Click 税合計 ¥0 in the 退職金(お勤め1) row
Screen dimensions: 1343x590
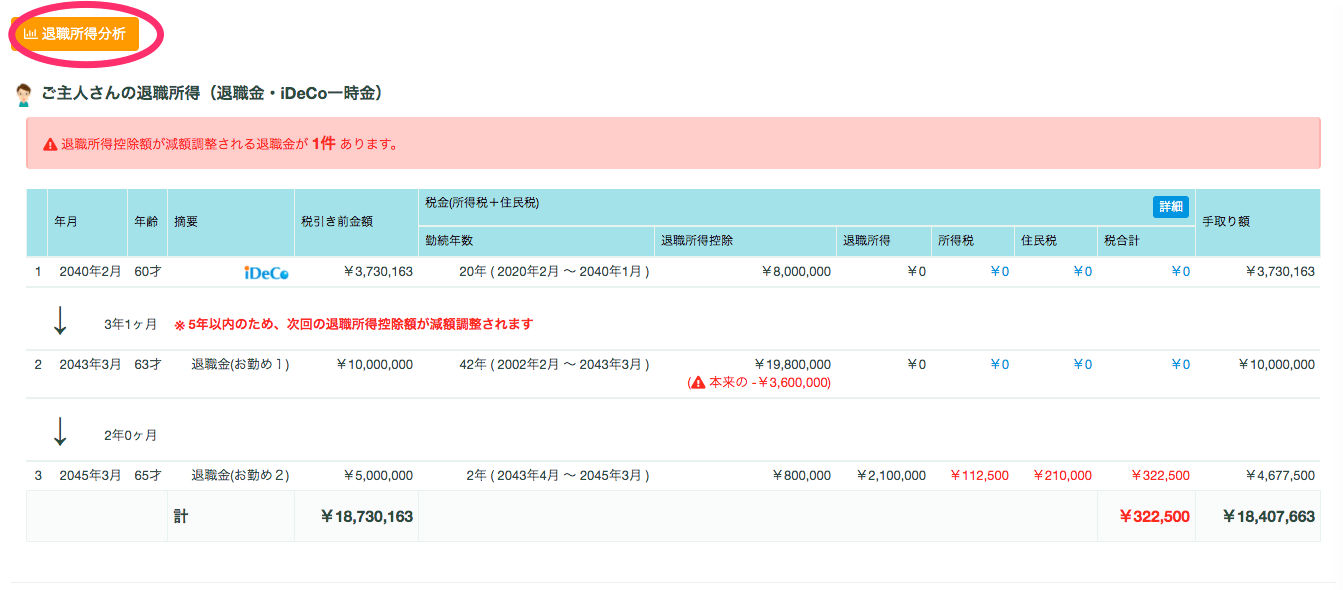[1180, 365]
